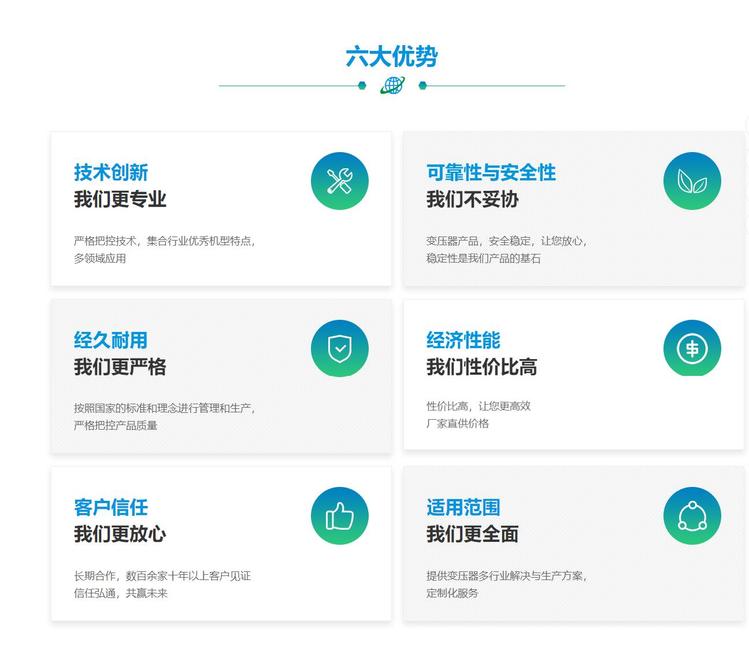Open the 客户信任 heading
Image resolution: width=749 pixels, height=661 pixels.
click(x=111, y=507)
